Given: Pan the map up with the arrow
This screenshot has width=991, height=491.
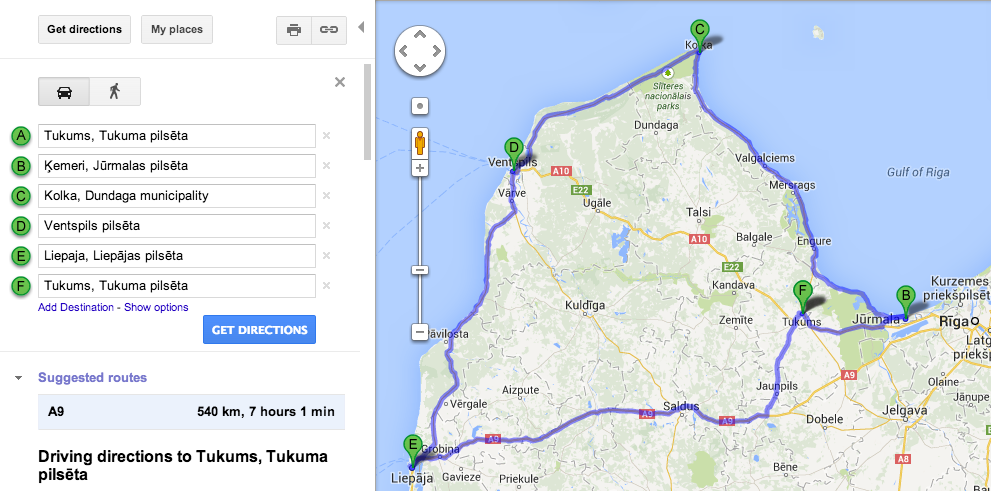Looking at the screenshot, I should point(420,35).
